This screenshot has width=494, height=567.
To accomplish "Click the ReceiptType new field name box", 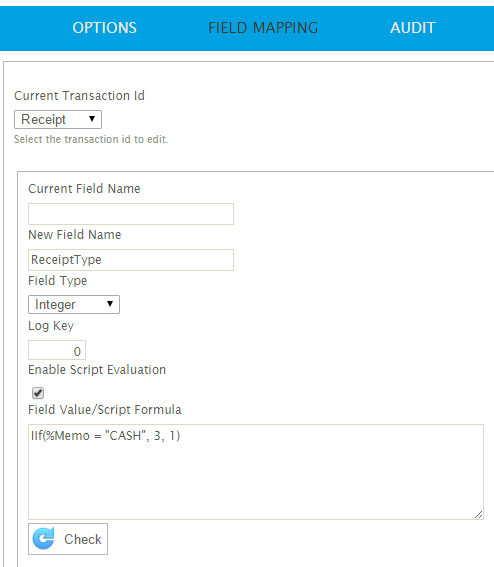I will (131, 260).
